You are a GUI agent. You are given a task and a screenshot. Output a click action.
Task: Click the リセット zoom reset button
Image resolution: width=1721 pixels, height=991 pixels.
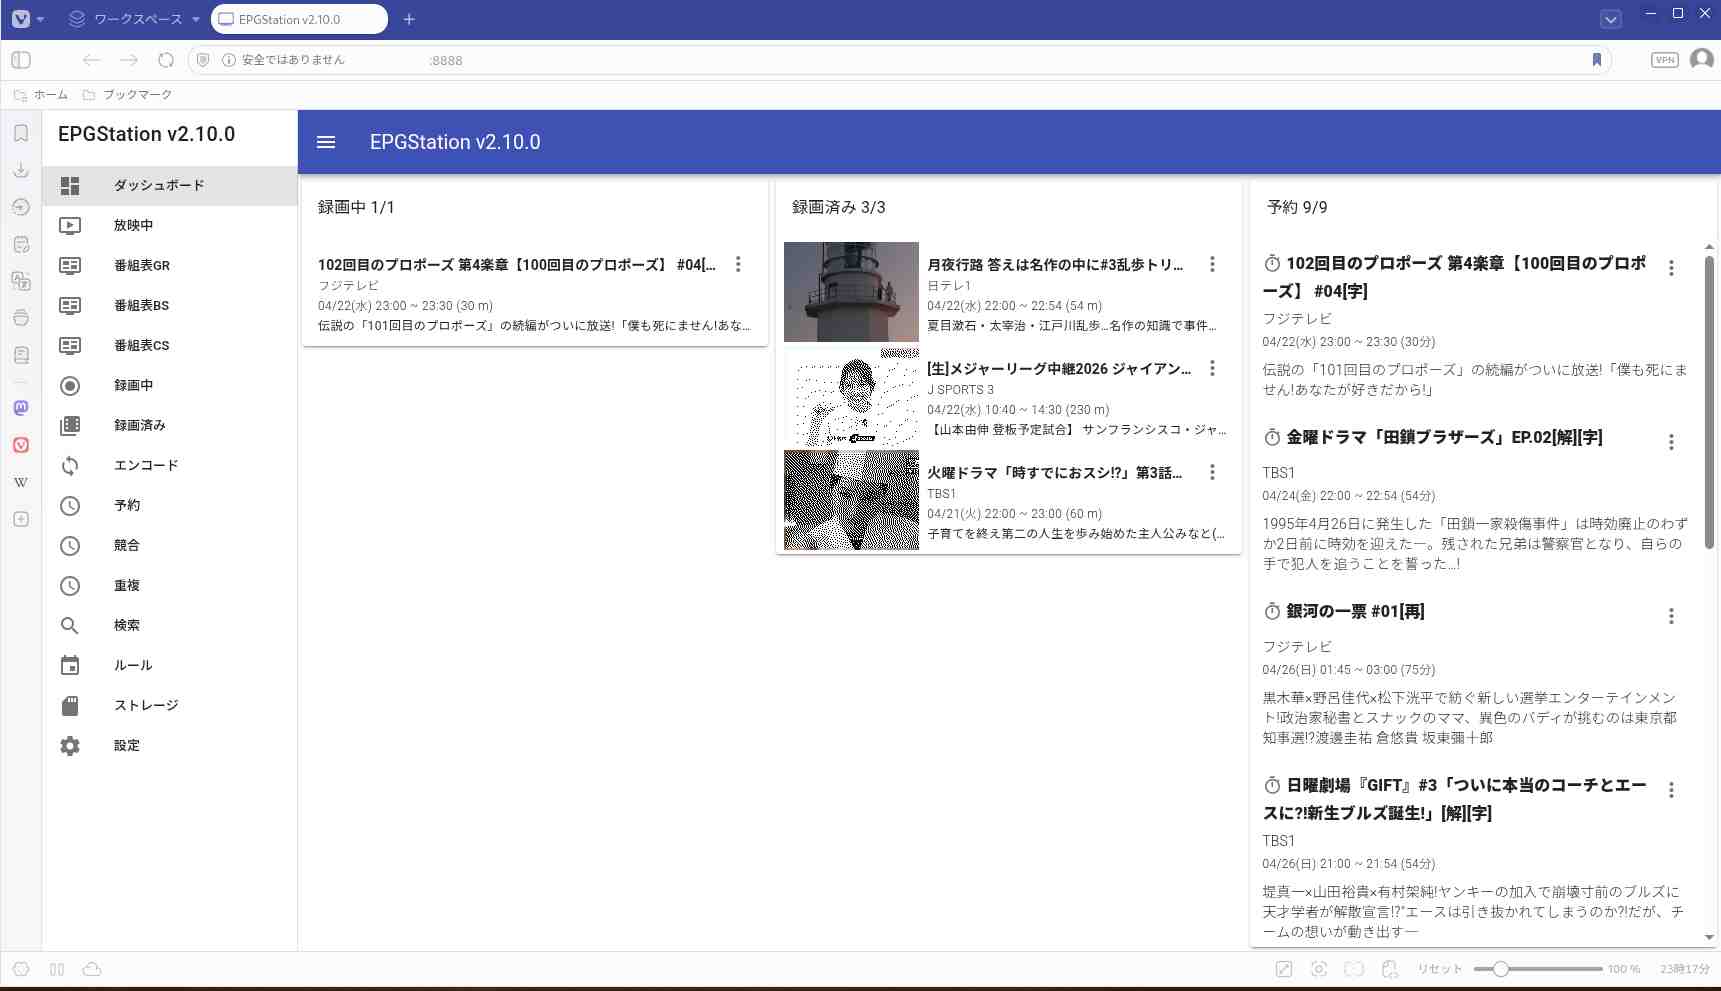pos(1439,969)
